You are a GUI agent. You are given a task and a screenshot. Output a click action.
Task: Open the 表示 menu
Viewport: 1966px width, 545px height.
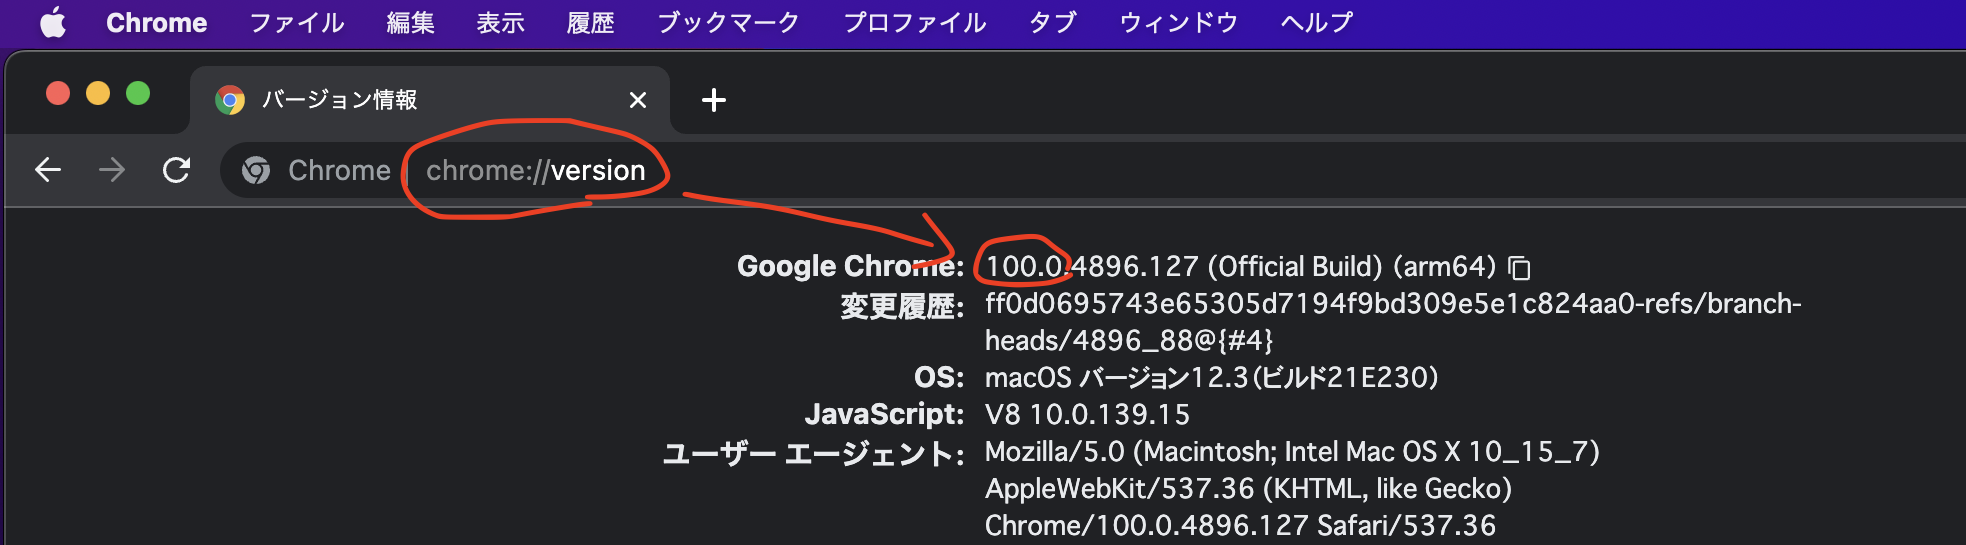(501, 23)
